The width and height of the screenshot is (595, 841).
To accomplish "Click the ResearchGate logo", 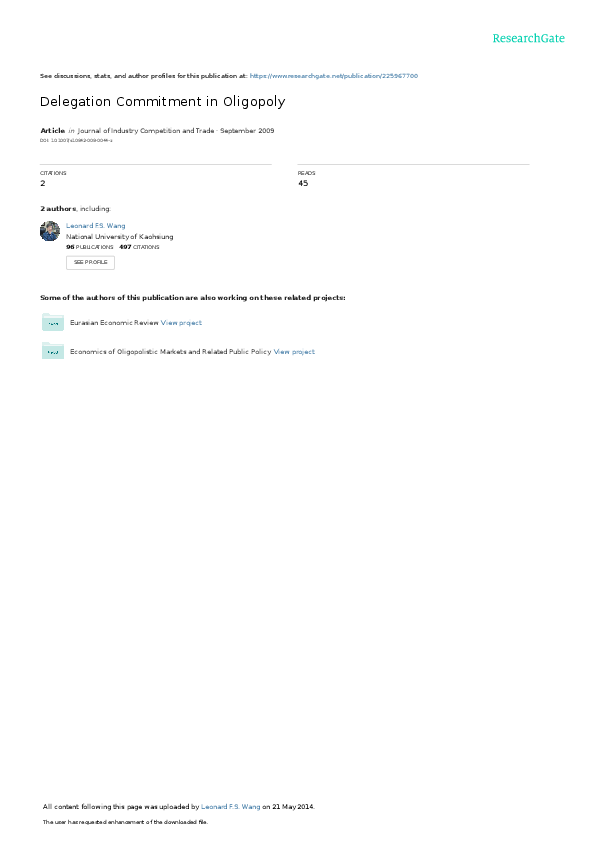I will click(528, 38).
